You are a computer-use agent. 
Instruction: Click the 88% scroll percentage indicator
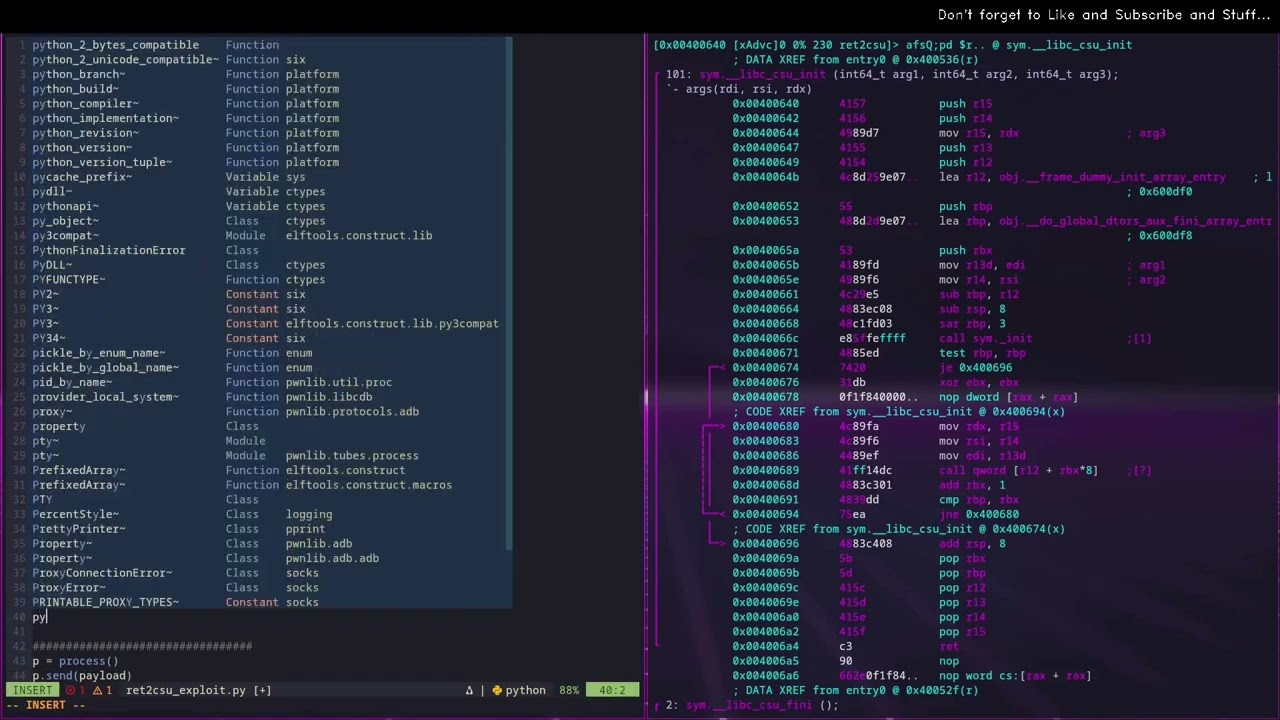coord(569,690)
